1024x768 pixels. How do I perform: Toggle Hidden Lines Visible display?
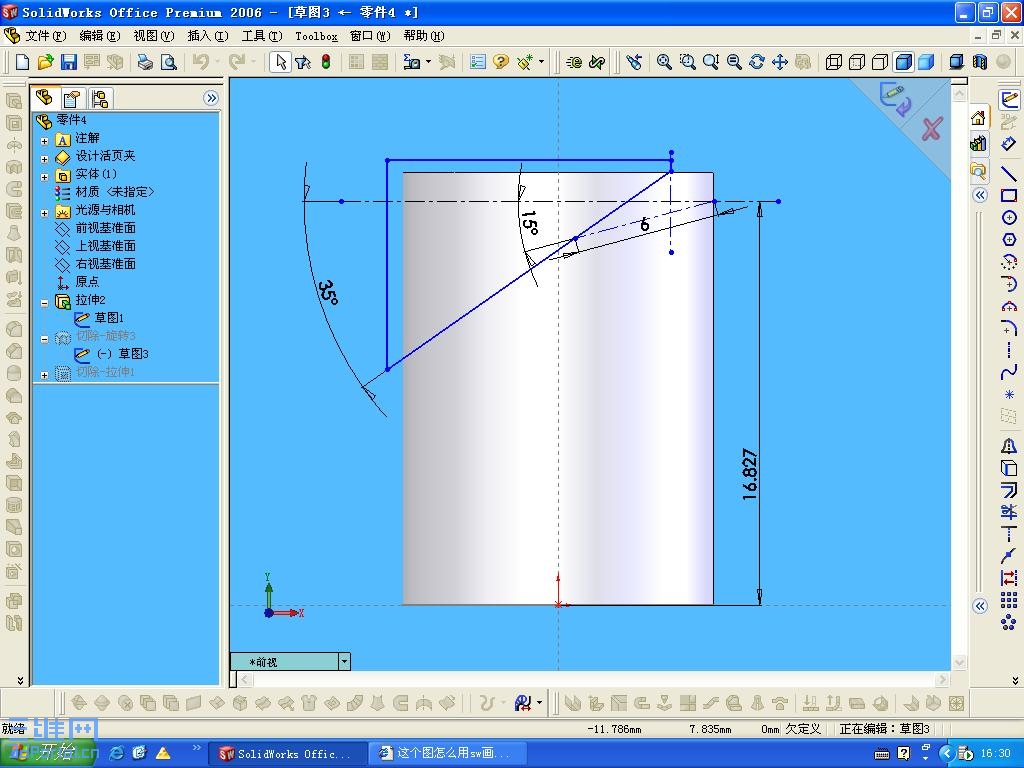click(857, 62)
